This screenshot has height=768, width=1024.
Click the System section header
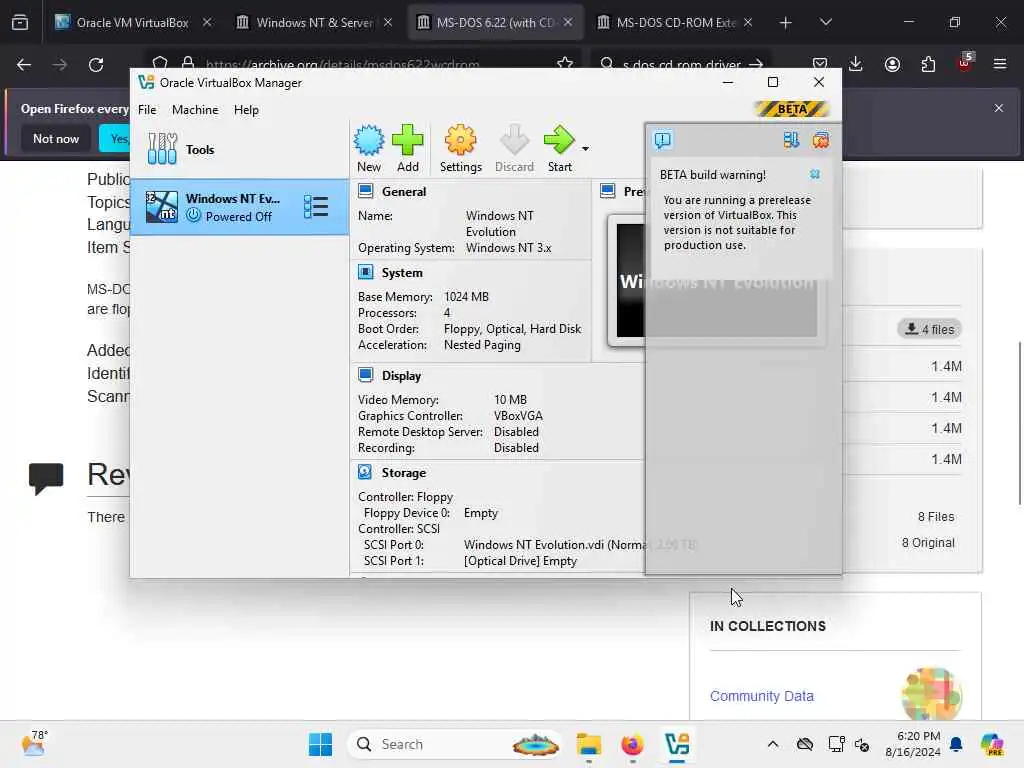(402, 272)
